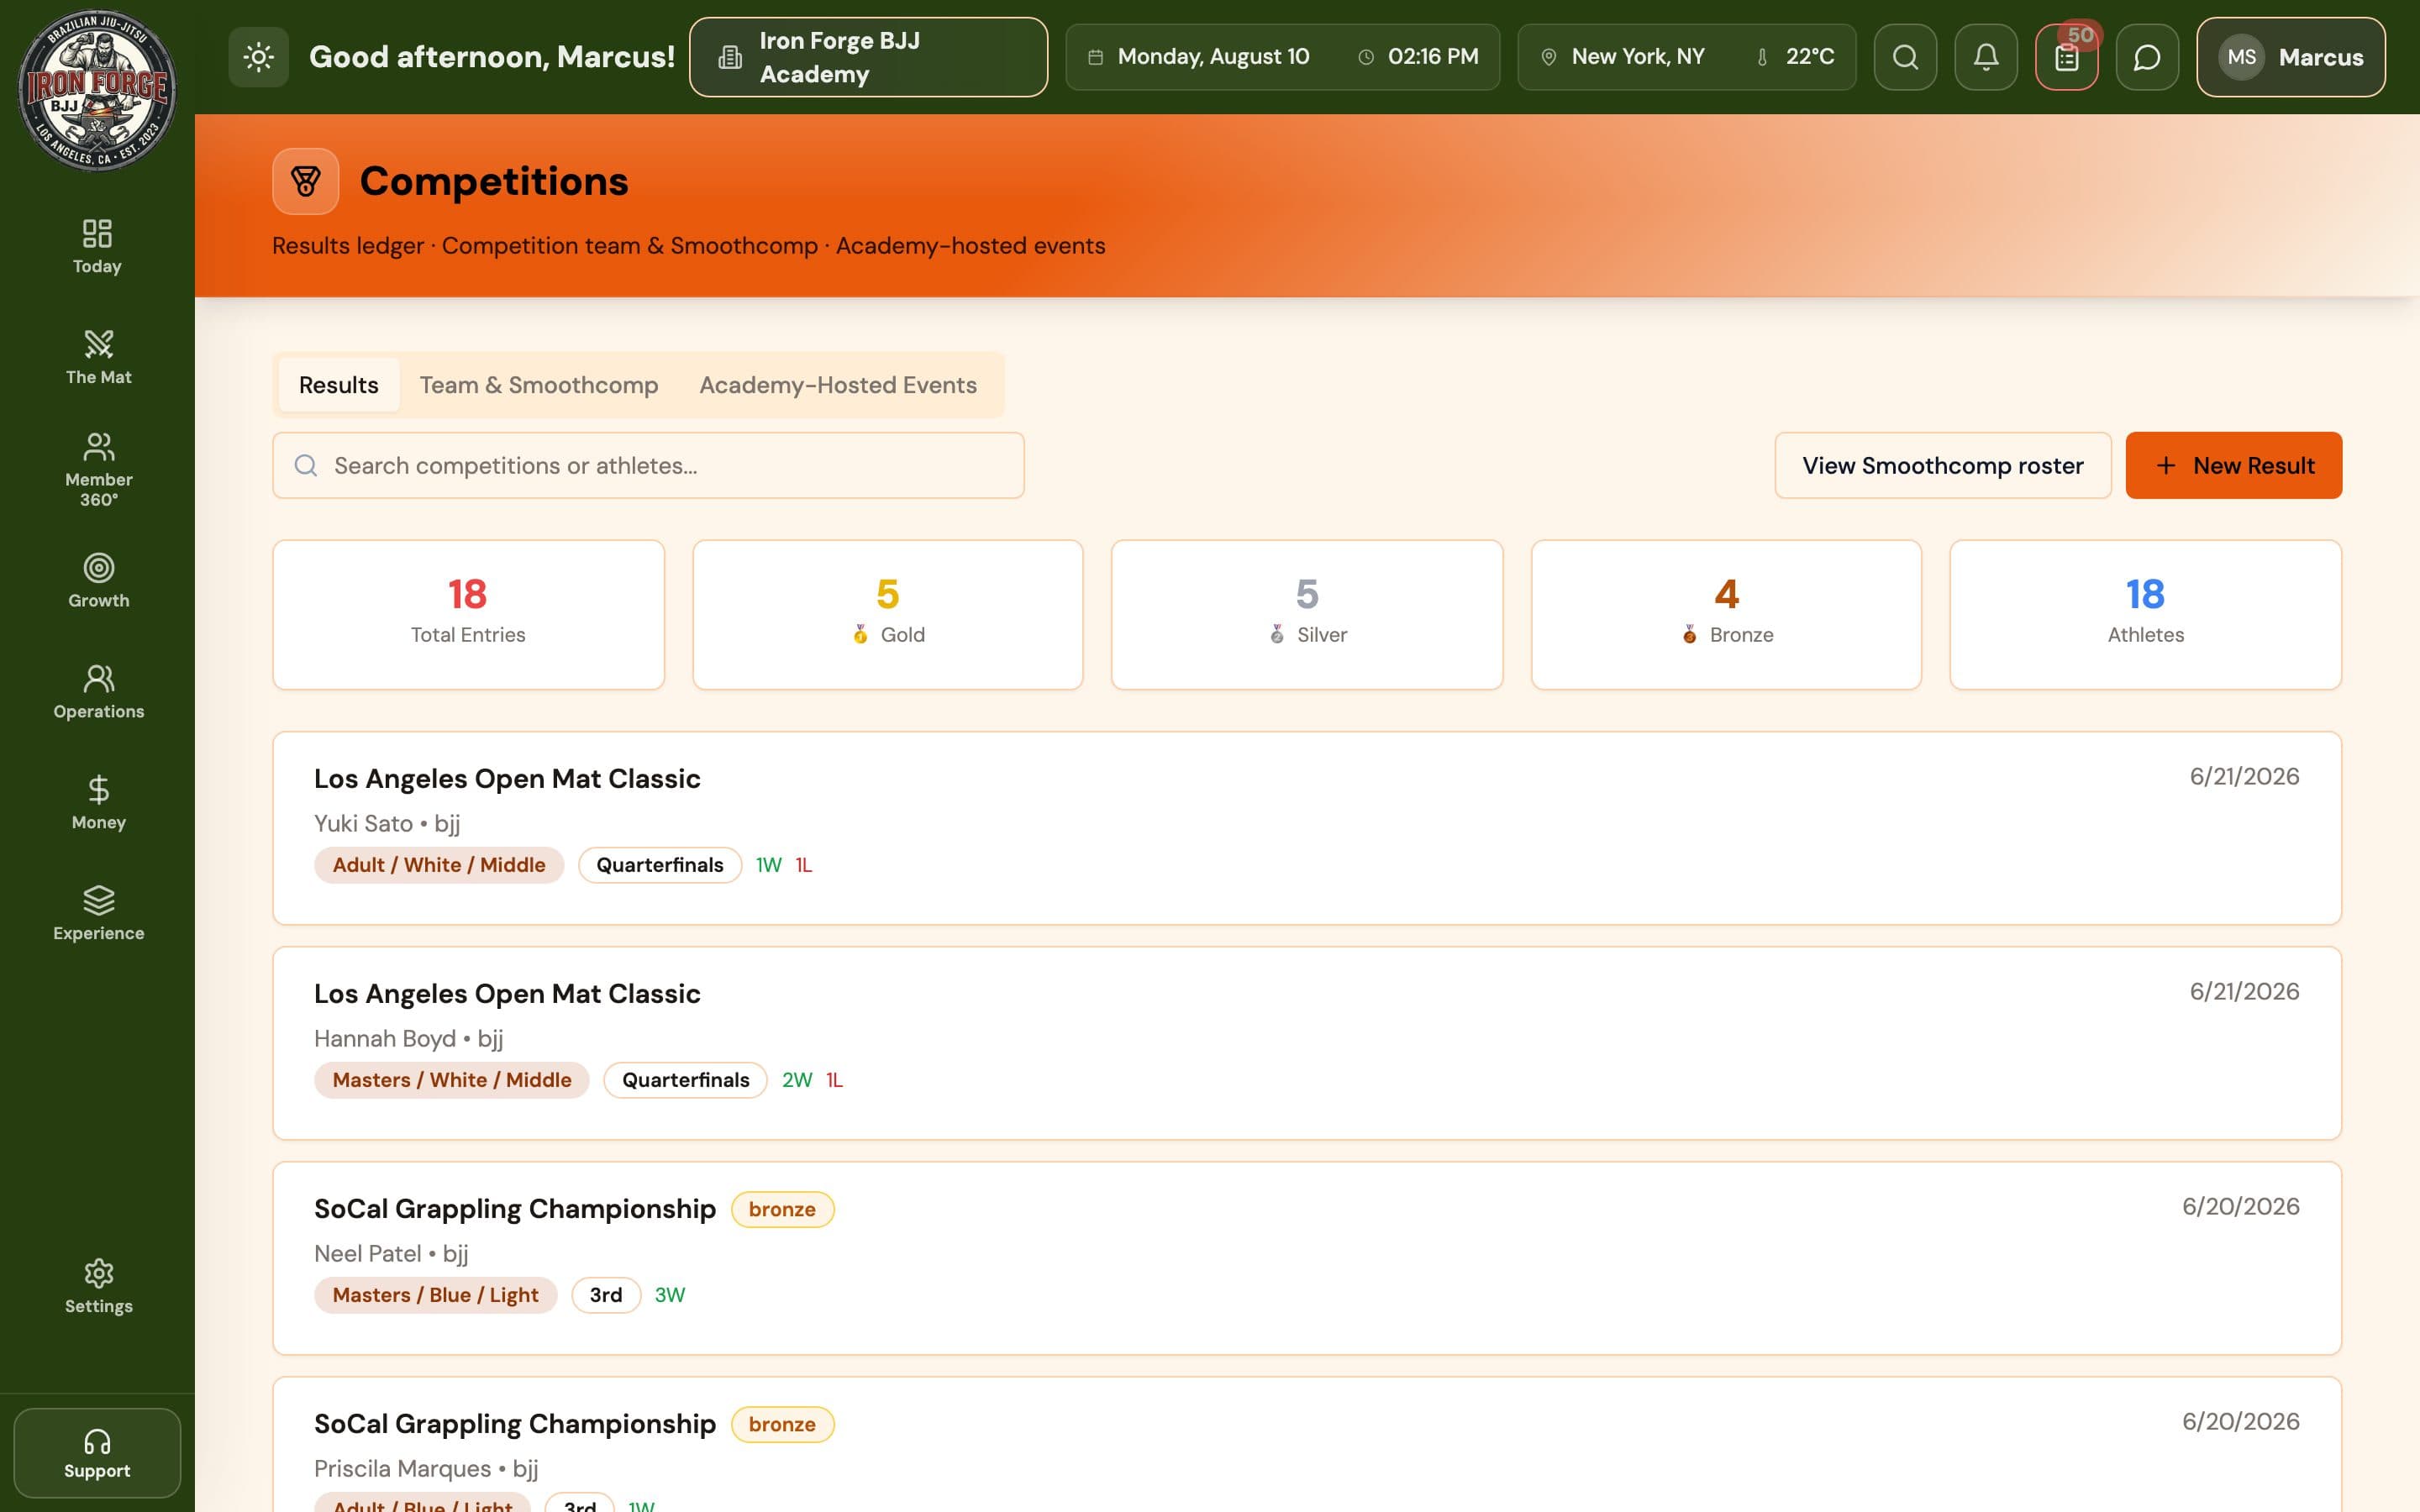
Task: Open Yuki Sato's Los Angeles Open result
Action: point(1306,828)
